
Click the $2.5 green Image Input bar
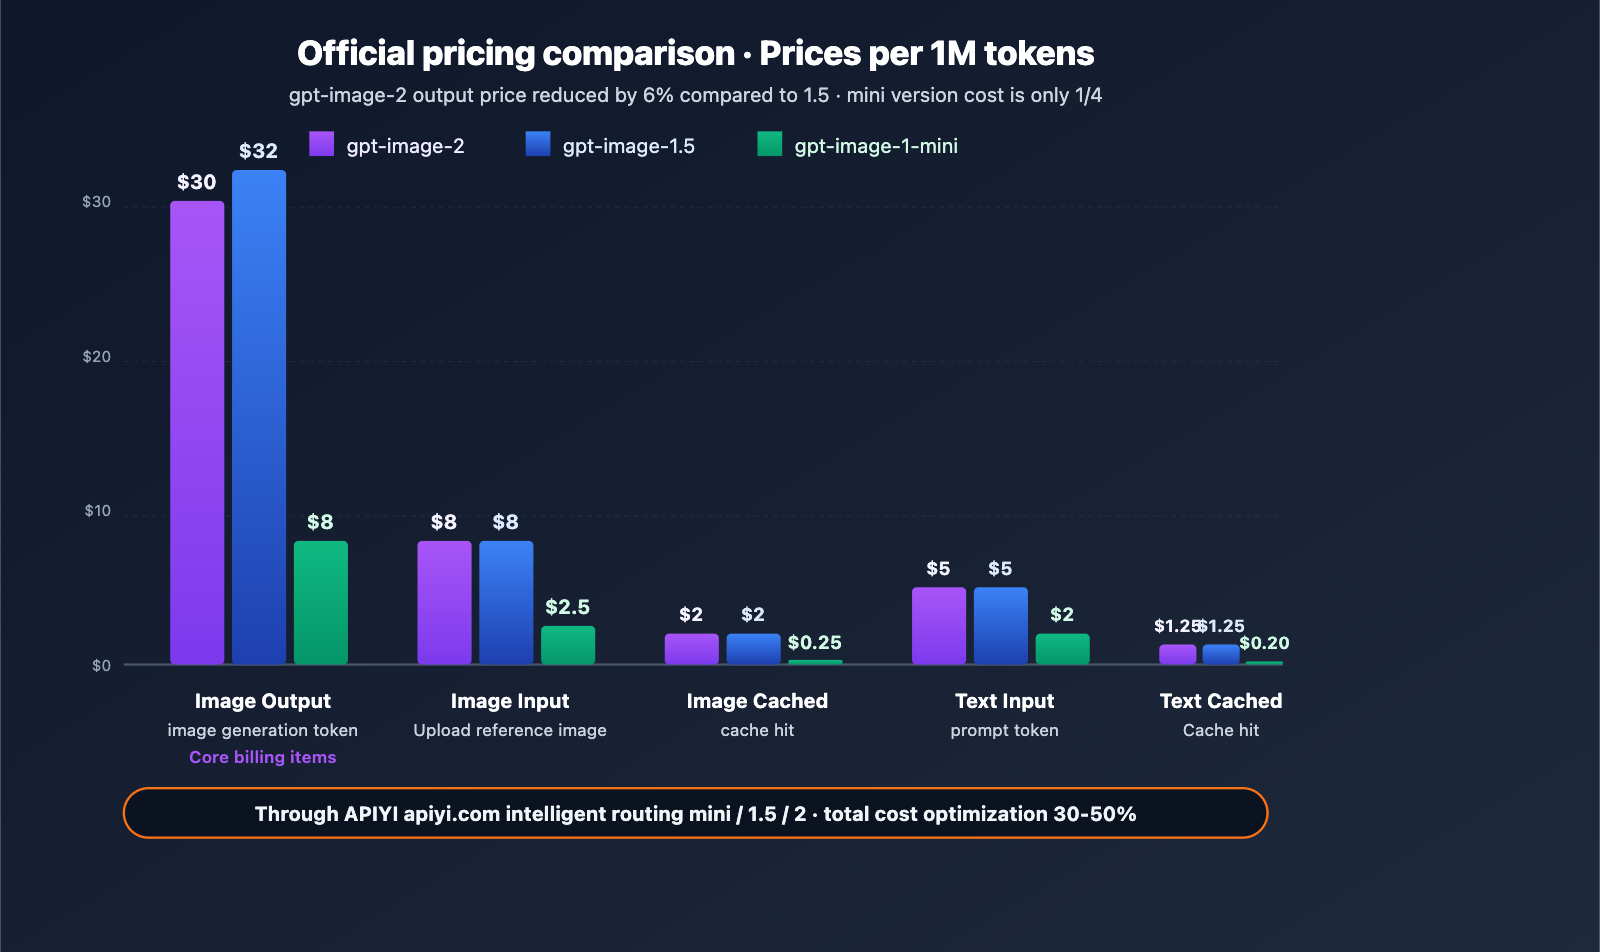[x=568, y=645]
